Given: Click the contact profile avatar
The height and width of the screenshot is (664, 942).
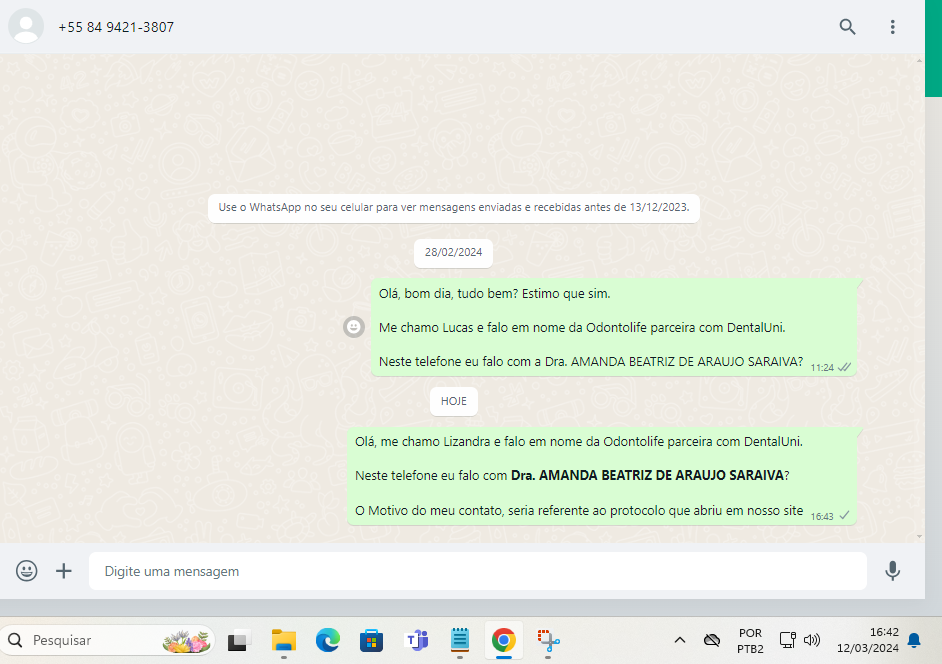Looking at the screenshot, I should (x=26, y=27).
